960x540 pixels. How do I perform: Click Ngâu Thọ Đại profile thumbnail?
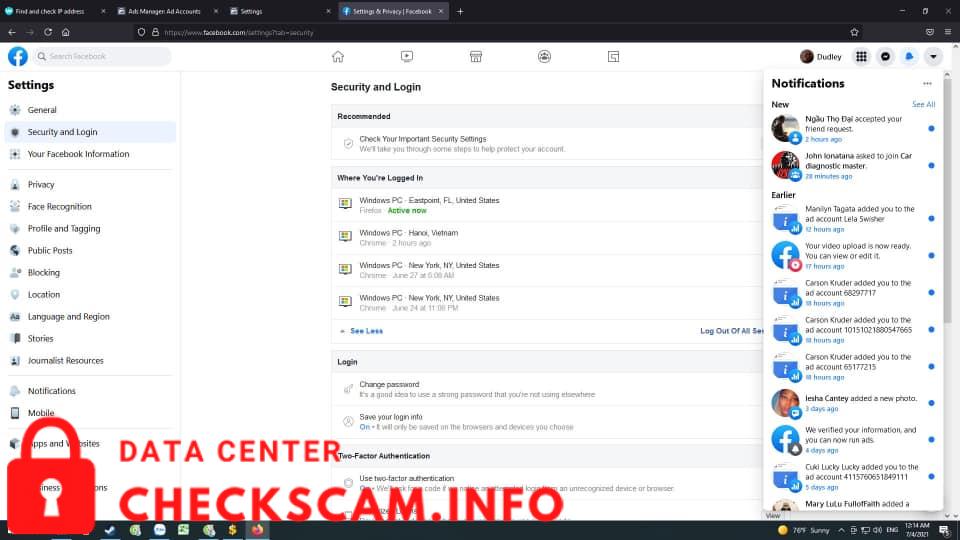click(786, 129)
